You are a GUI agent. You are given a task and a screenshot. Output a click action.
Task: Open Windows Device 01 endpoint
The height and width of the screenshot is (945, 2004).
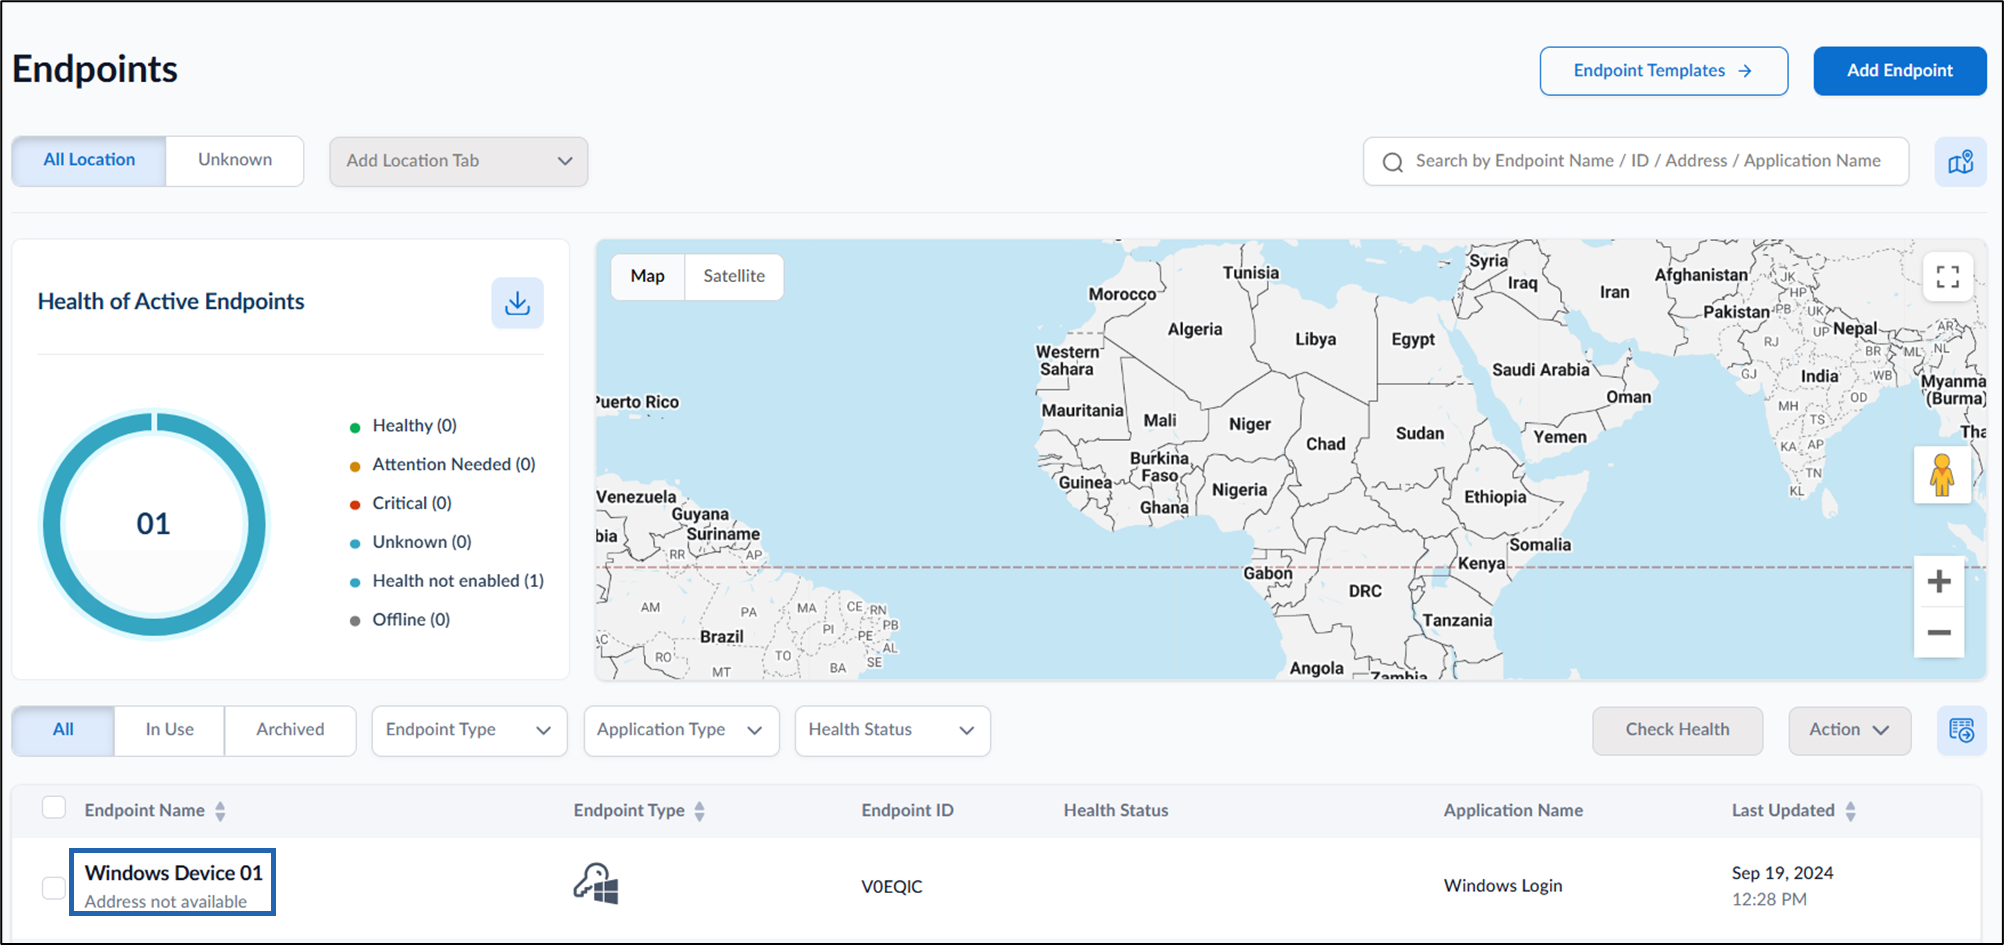click(173, 873)
